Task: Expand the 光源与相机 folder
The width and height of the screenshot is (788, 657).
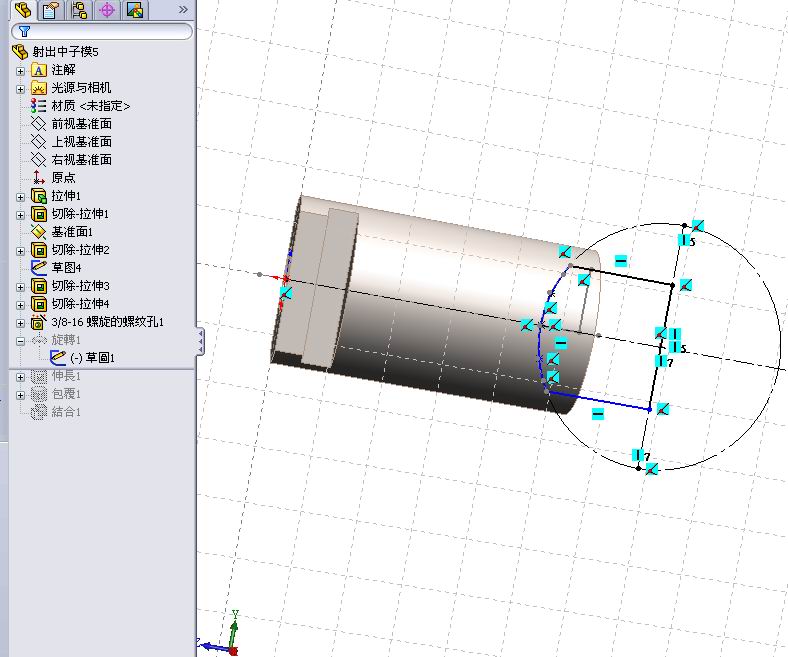Action: point(21,89)
